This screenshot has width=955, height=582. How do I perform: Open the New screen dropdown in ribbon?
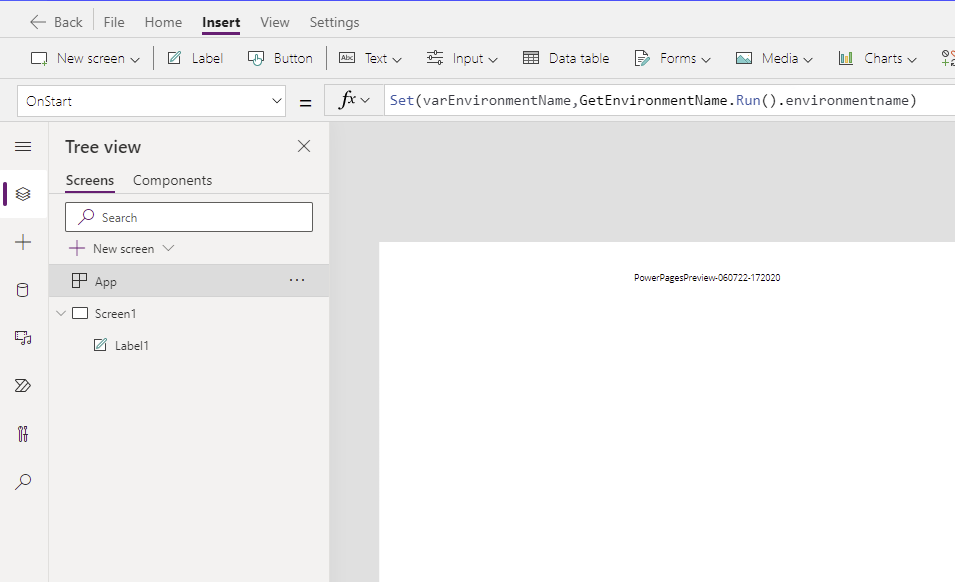tap(85, 58)
